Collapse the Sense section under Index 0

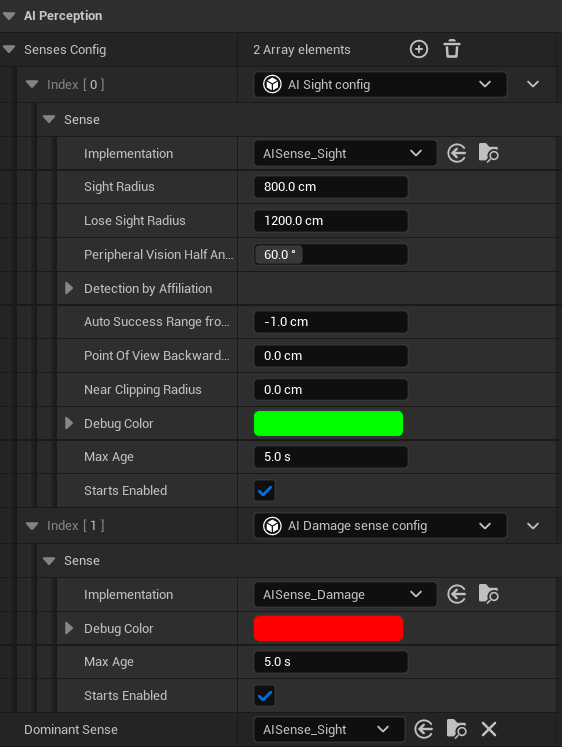click(x=49, y=119)
